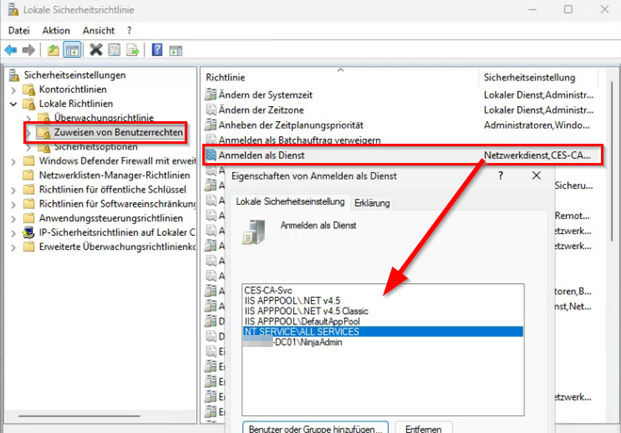Screen dimensions: 621x433
Task: Click the dialog's ? help button
Action: (x=501, y=175)
